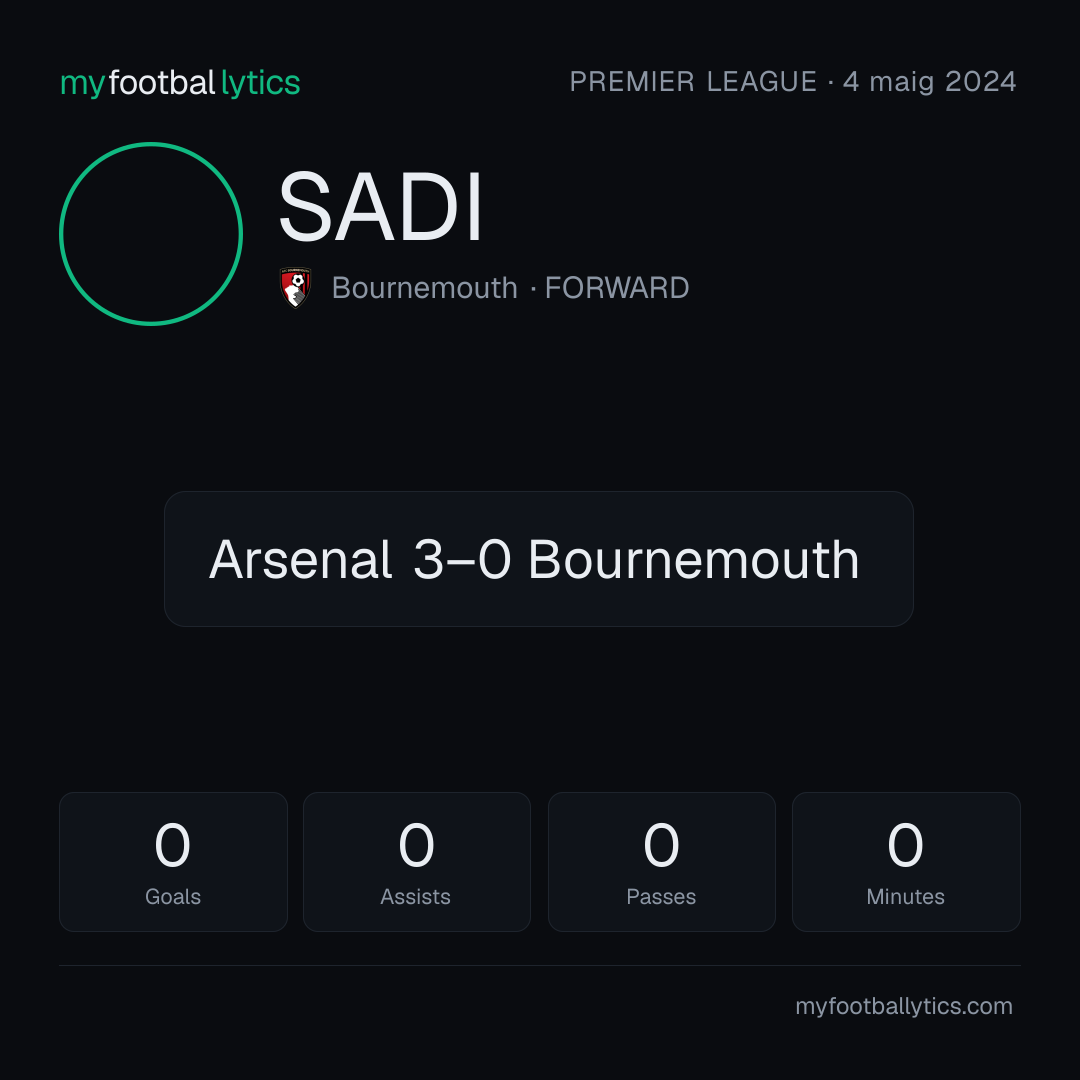Screen dimensions: 1080x1080
Task: Click the Bournemouth team name text
Action: click(x=424, y=288)
